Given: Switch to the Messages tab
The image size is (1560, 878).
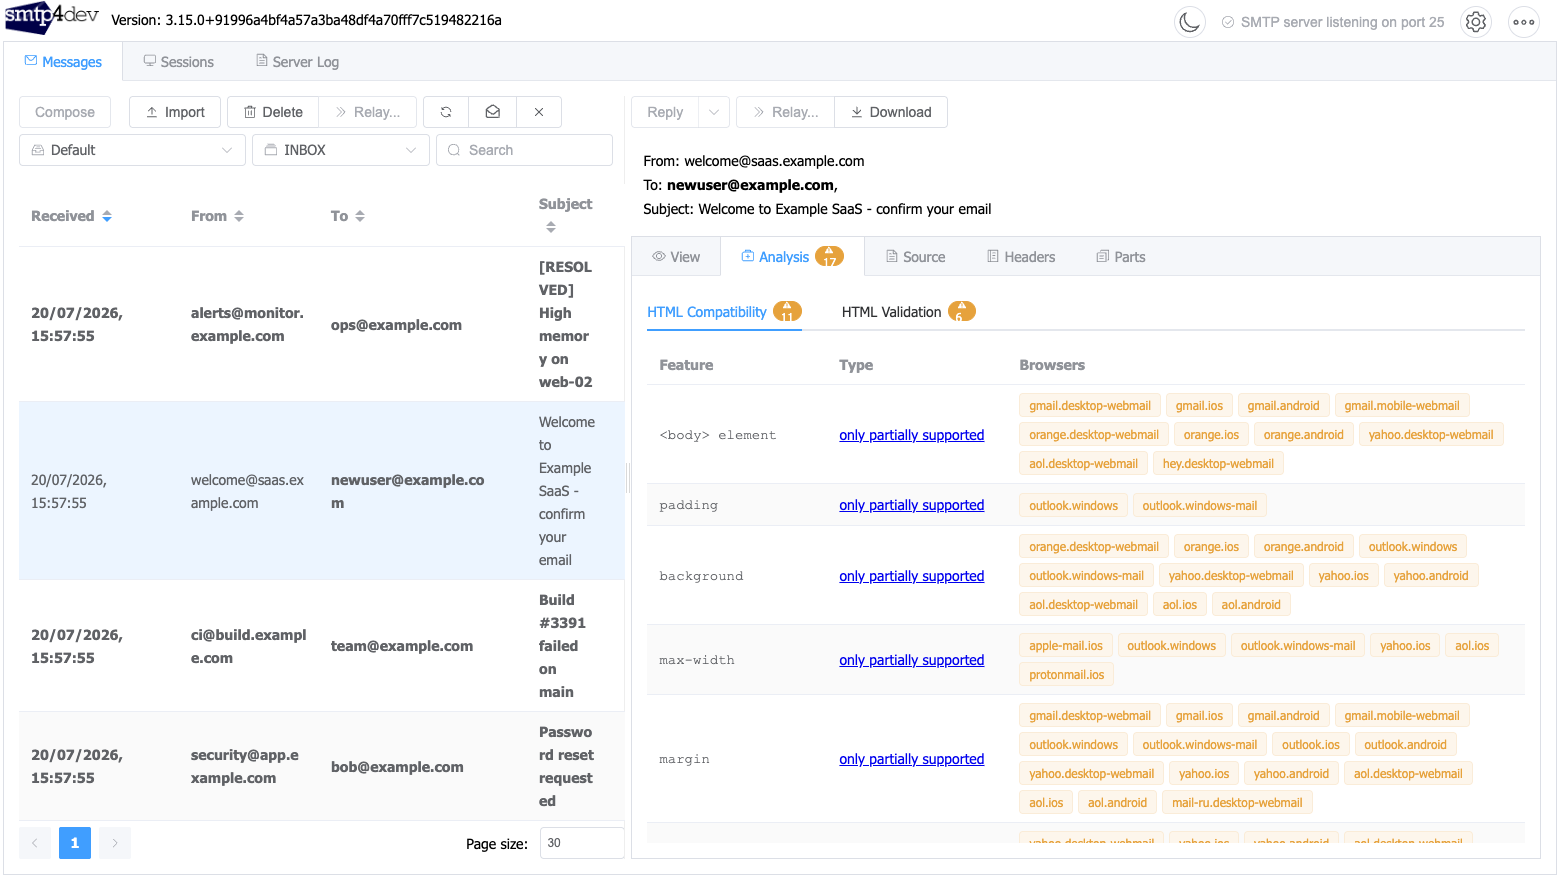Looking at the screenshot, I should coord(63,62).
